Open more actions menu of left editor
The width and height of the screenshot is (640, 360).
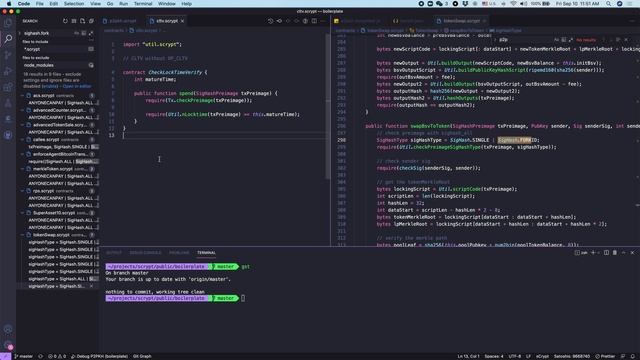(x=323, y=21)
